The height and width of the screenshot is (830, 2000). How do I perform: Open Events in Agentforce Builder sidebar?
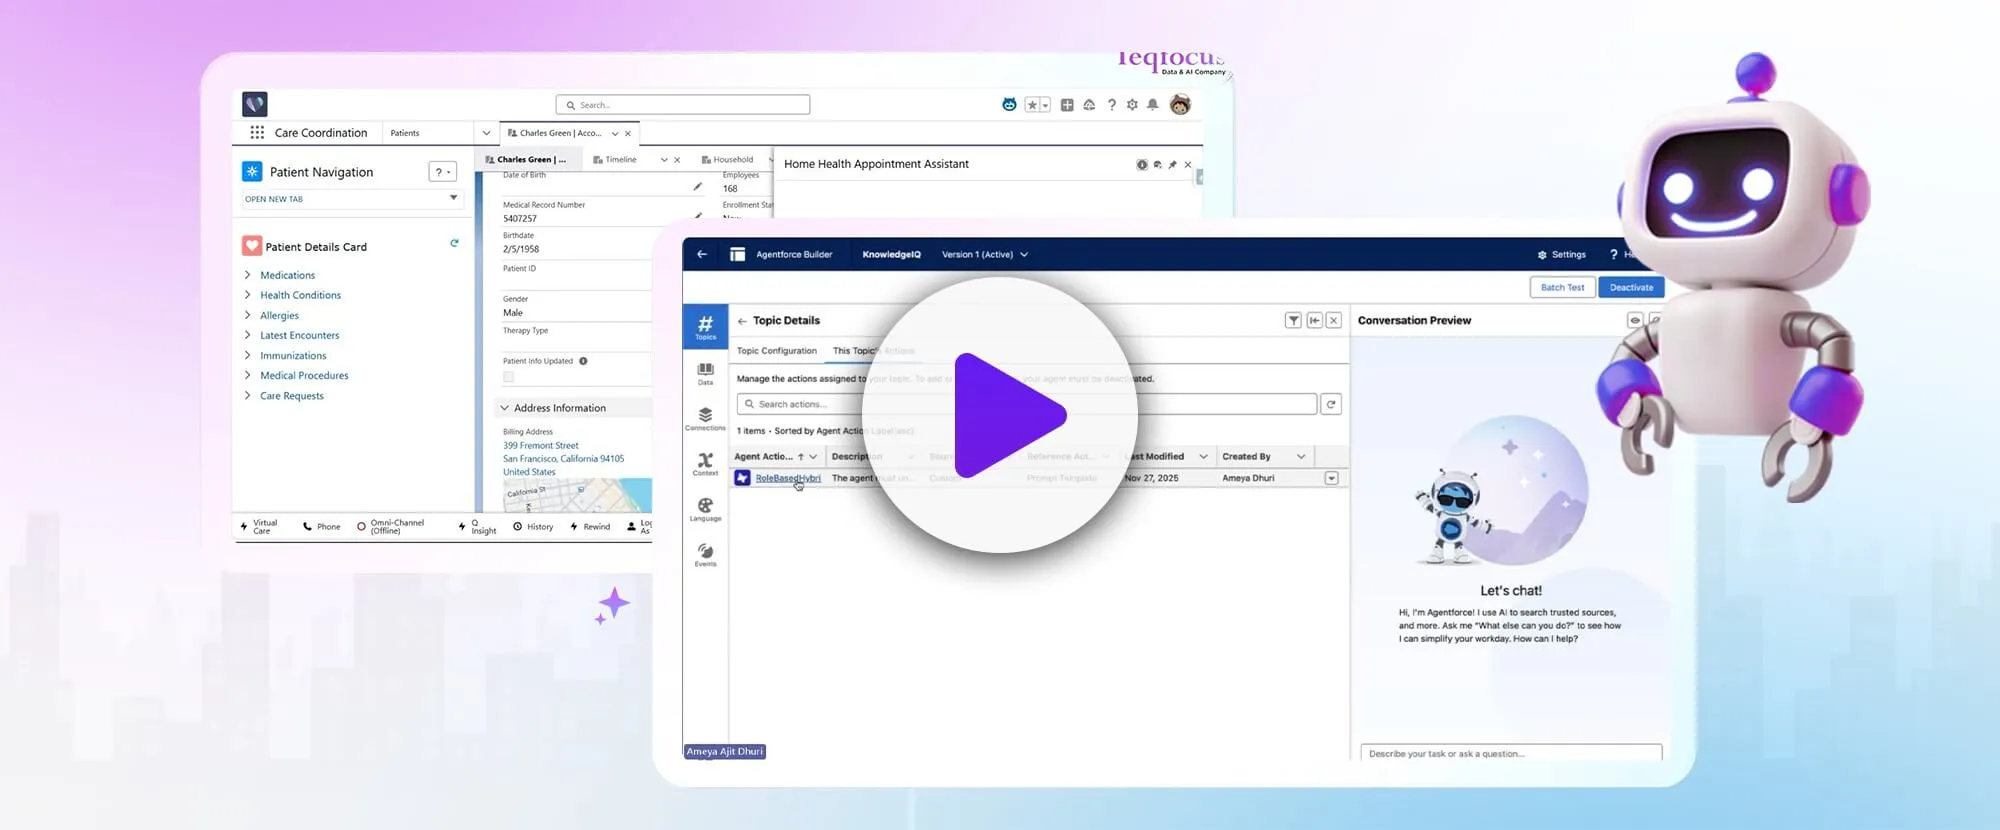pos(705,555)
